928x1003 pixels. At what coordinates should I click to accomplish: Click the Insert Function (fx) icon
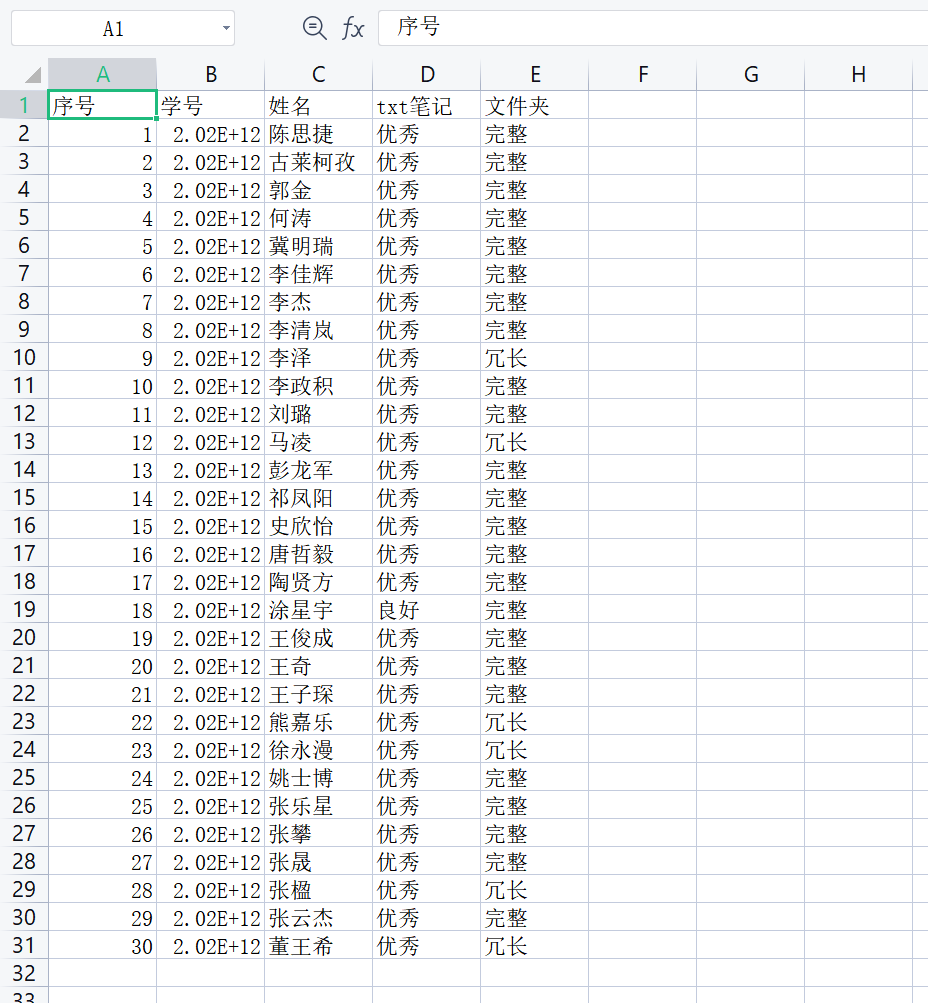click(353, 28)
